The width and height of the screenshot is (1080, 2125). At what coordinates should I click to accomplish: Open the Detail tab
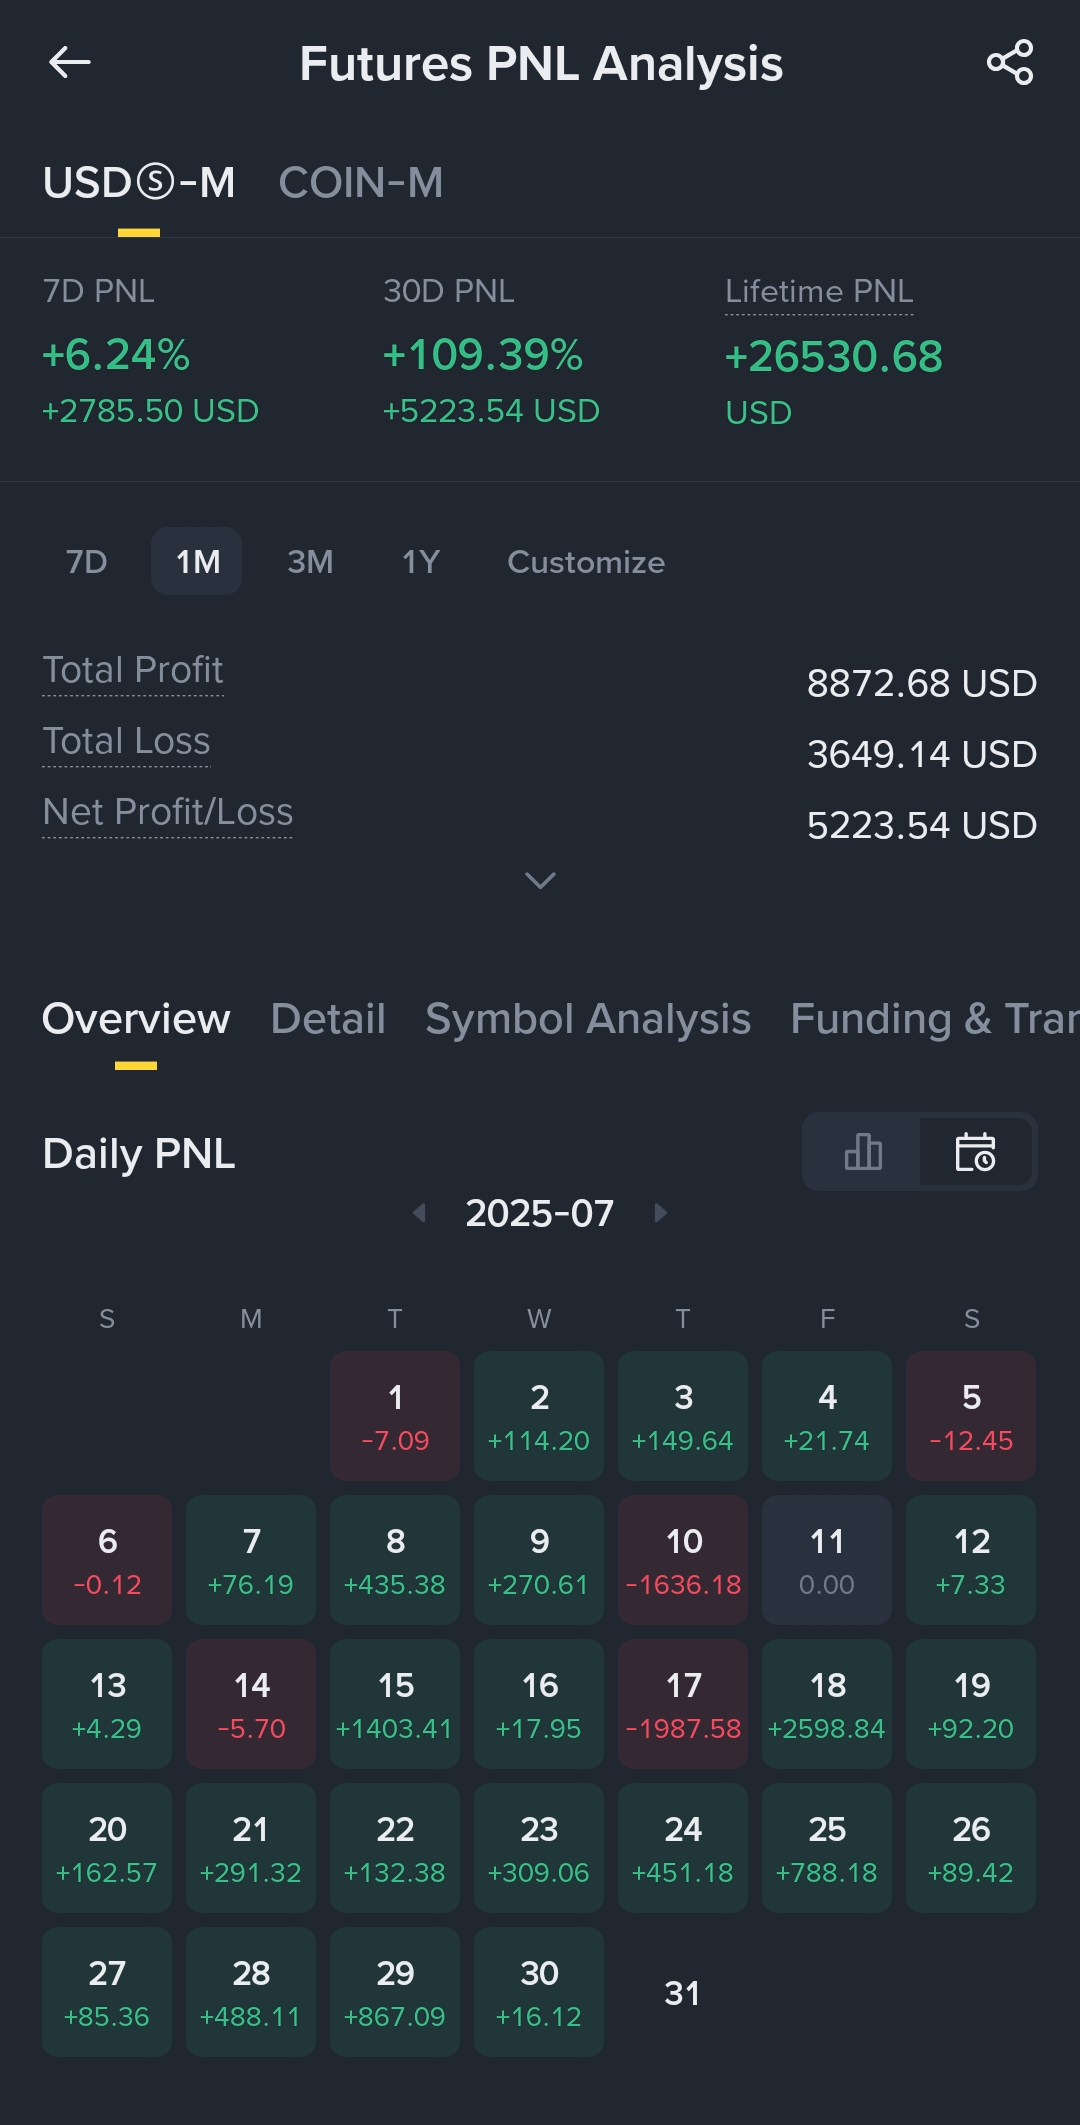328,1019
